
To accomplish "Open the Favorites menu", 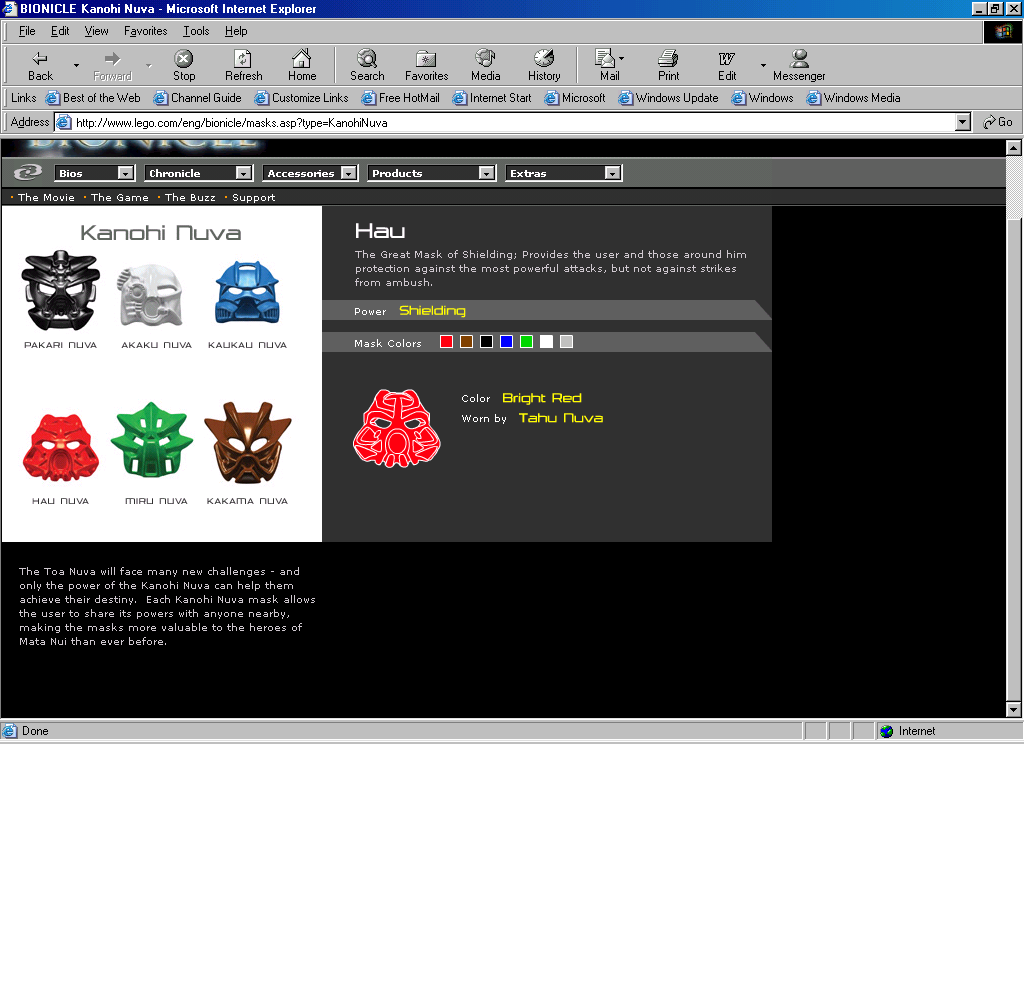I will pos(146,31).
